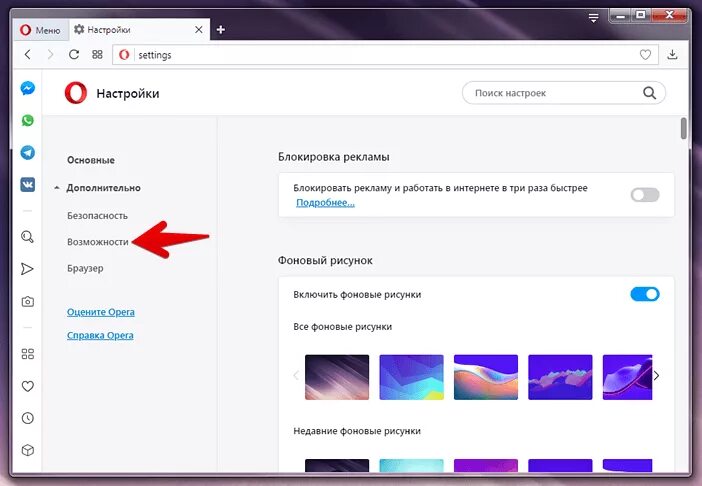702x486 pixels.
Task: Open sidebar search icon
Action: [x=27, y=237]
